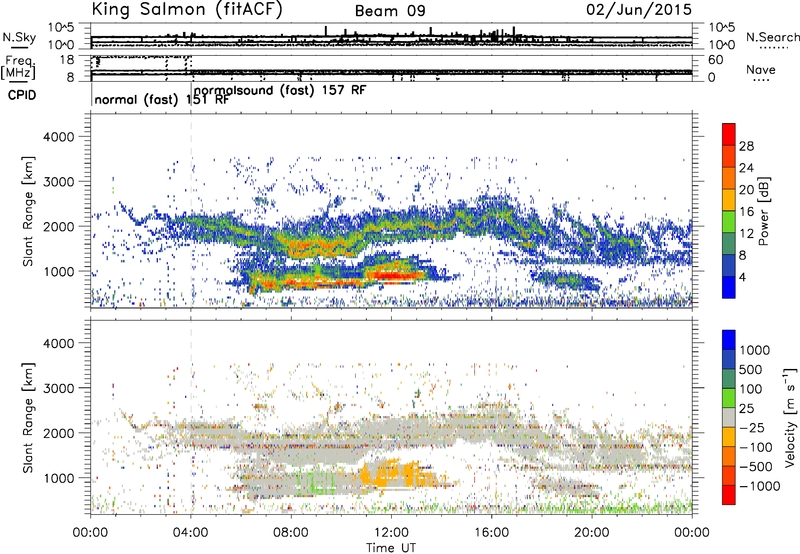This screenshot has width=800, height=554.
Task: Click red segment of power color bar
Action: point(729,134)
